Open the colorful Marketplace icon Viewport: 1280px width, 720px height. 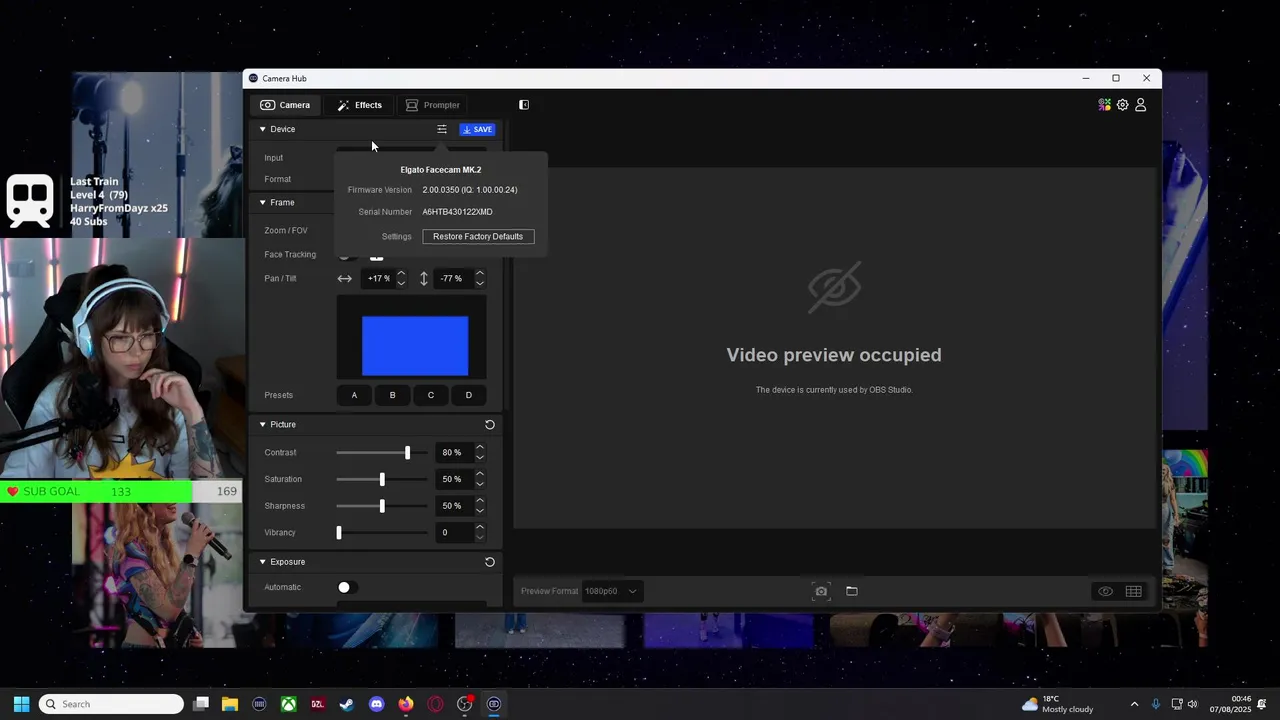coord(1104,105)
